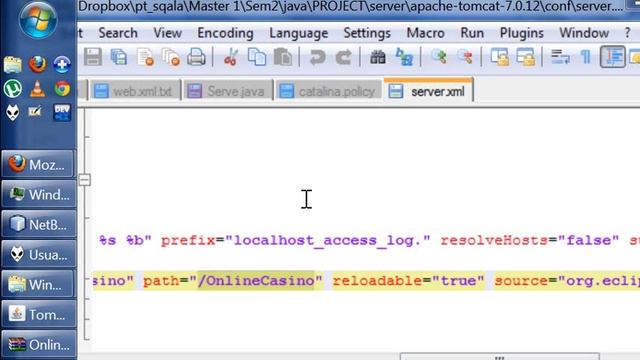
Task: Switch to the Win... taskbar window
Action: tap(38, 284)
